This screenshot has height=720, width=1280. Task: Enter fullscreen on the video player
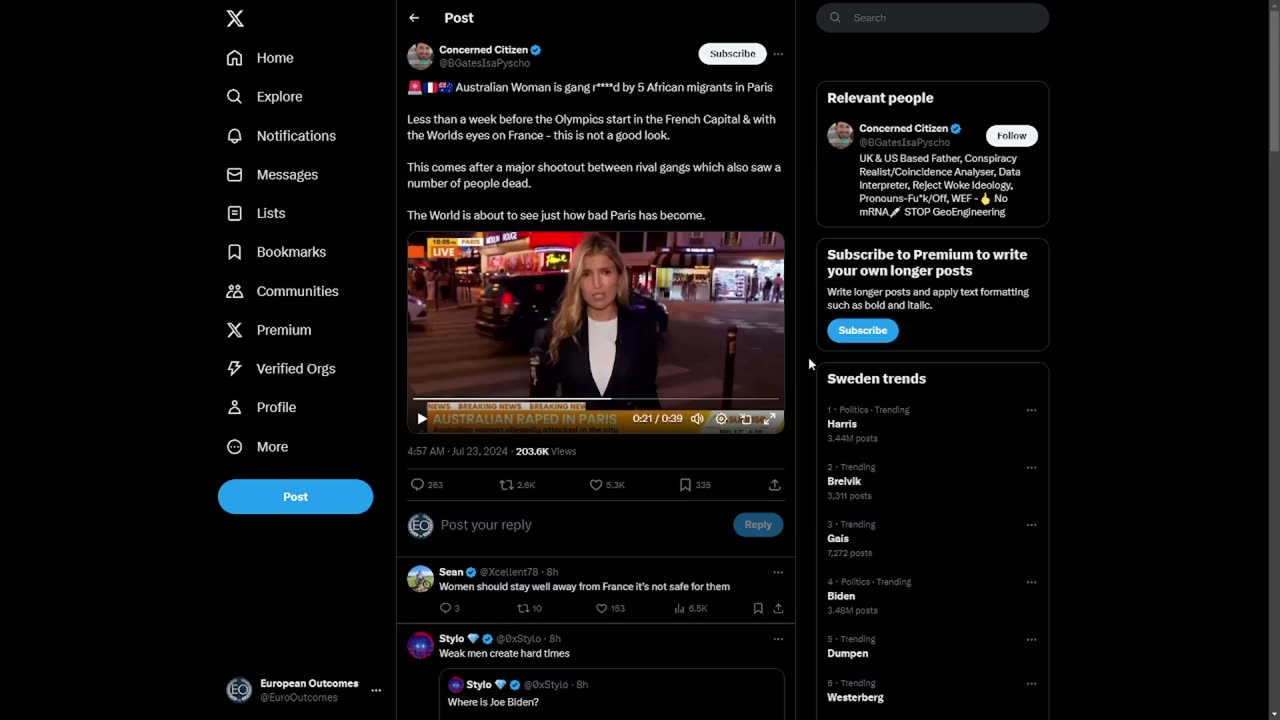point(769,419)
